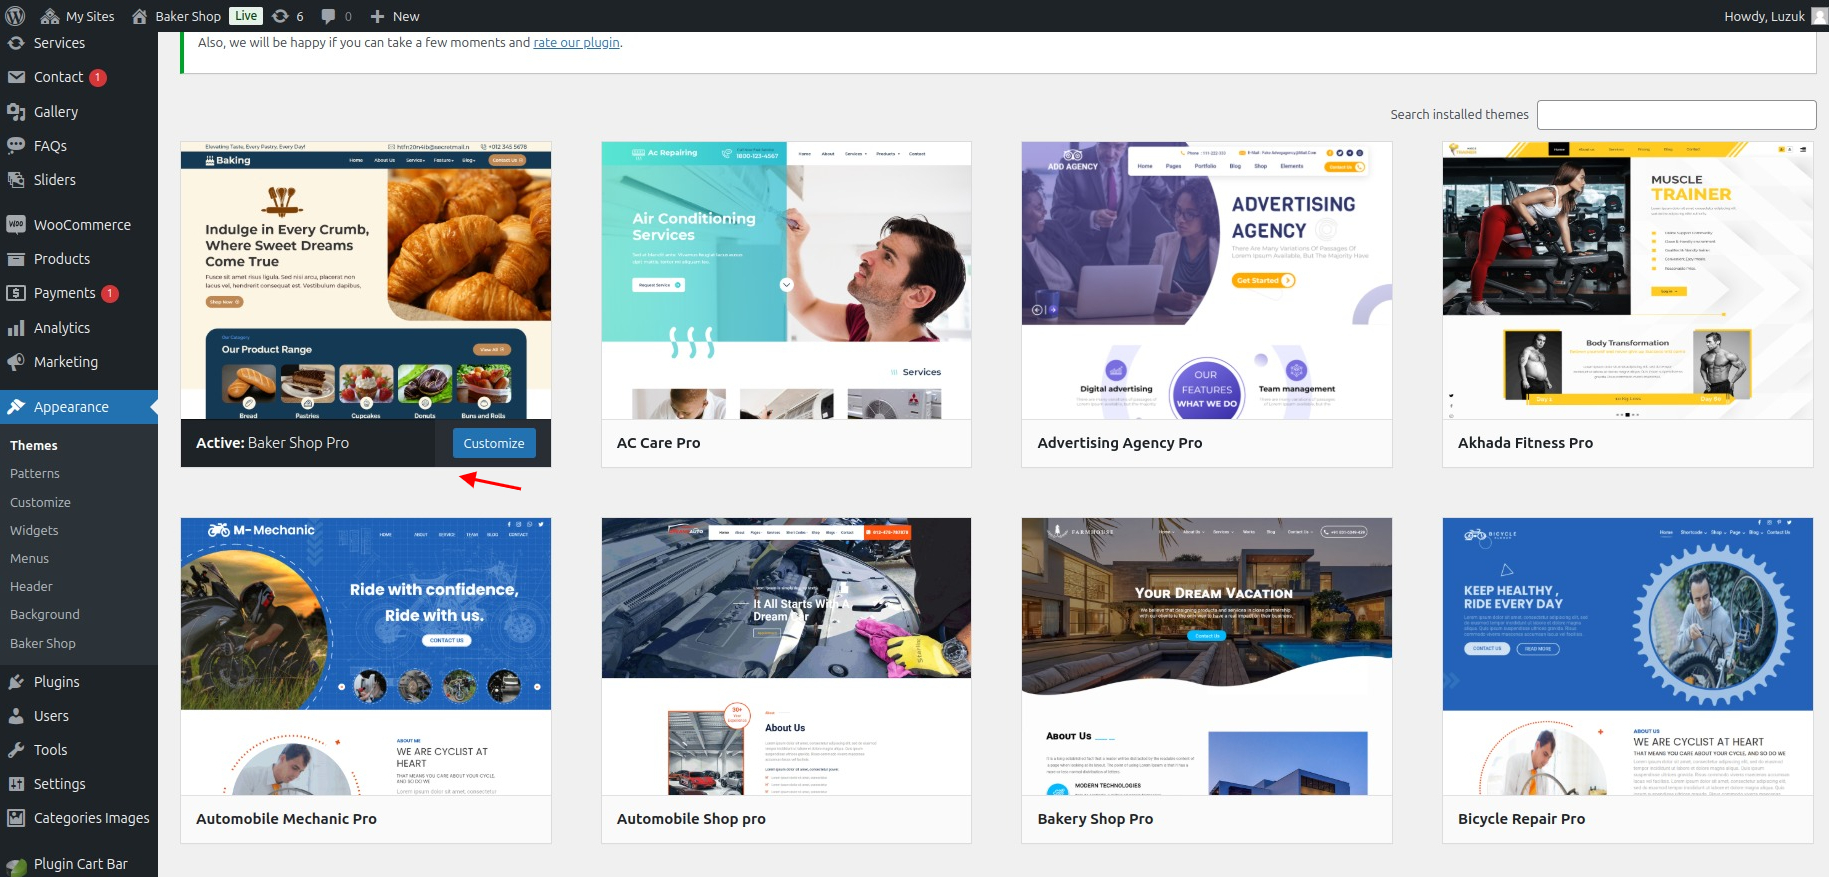Screen dimensions: 1829x877
Task: Click the Analytics bar chart icon
Action: 16,328
